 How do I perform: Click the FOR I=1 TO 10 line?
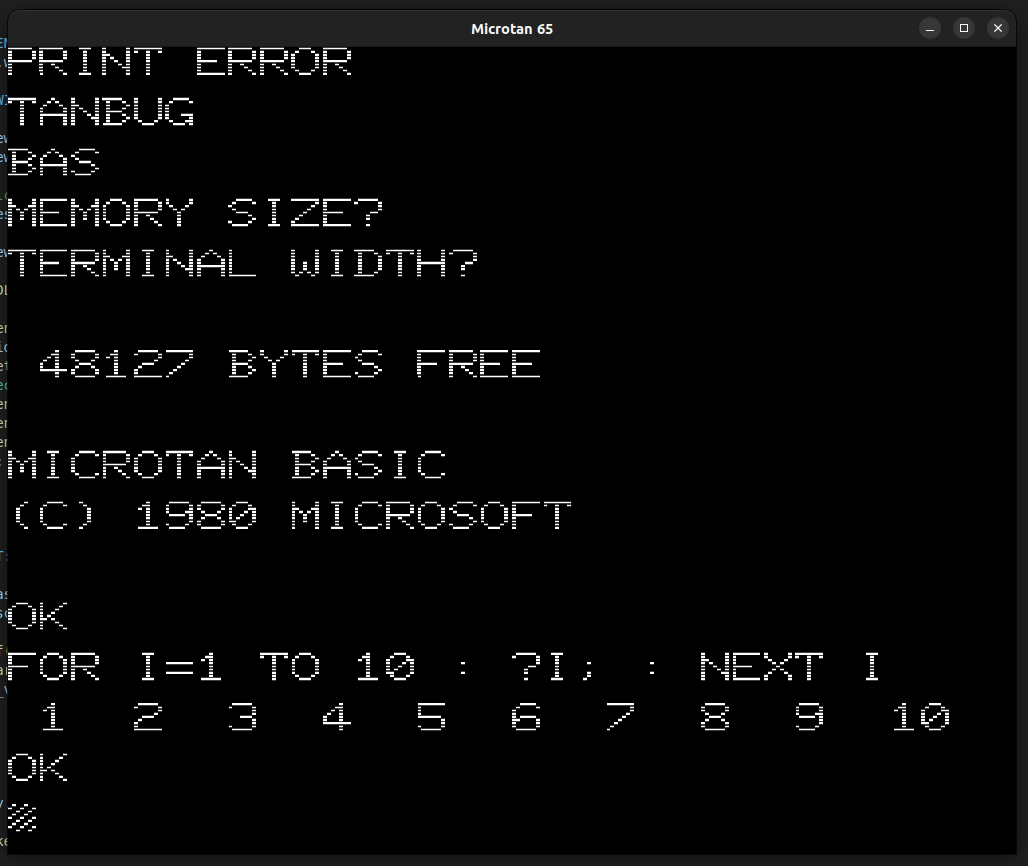pos(443,667)
